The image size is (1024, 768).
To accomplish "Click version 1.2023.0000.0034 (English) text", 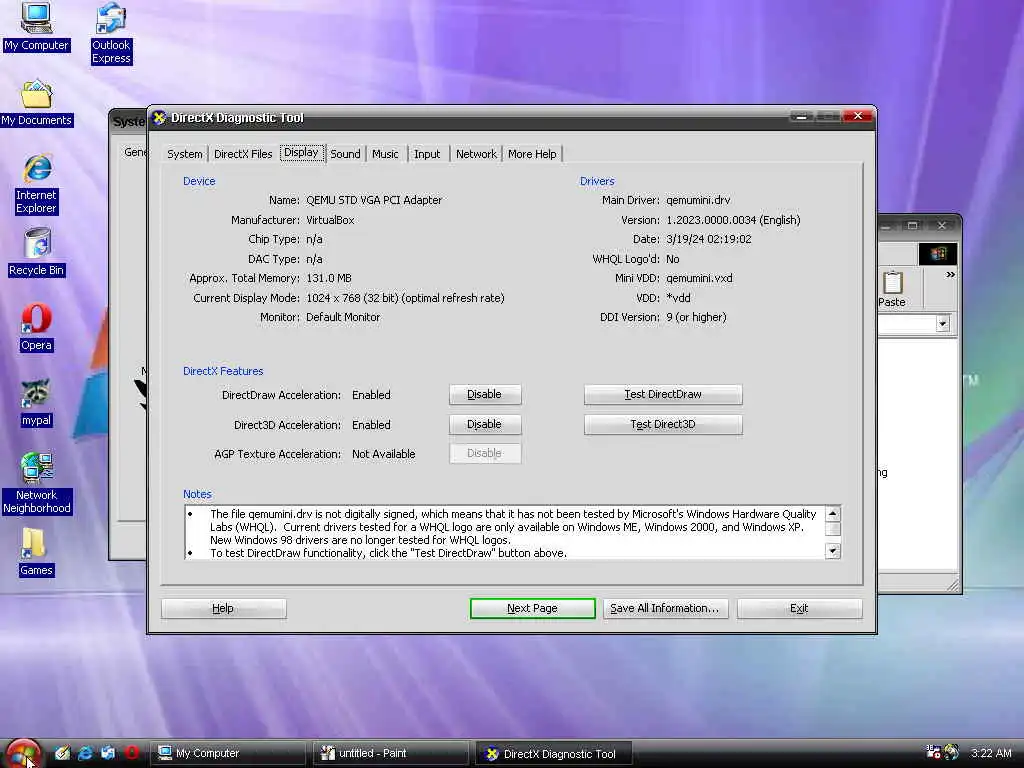I will tap(733, 220).
